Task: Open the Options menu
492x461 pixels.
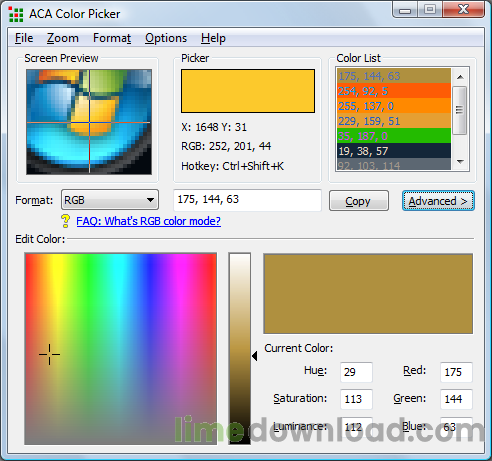Action: pyautogui.click(x=166, y=38)
